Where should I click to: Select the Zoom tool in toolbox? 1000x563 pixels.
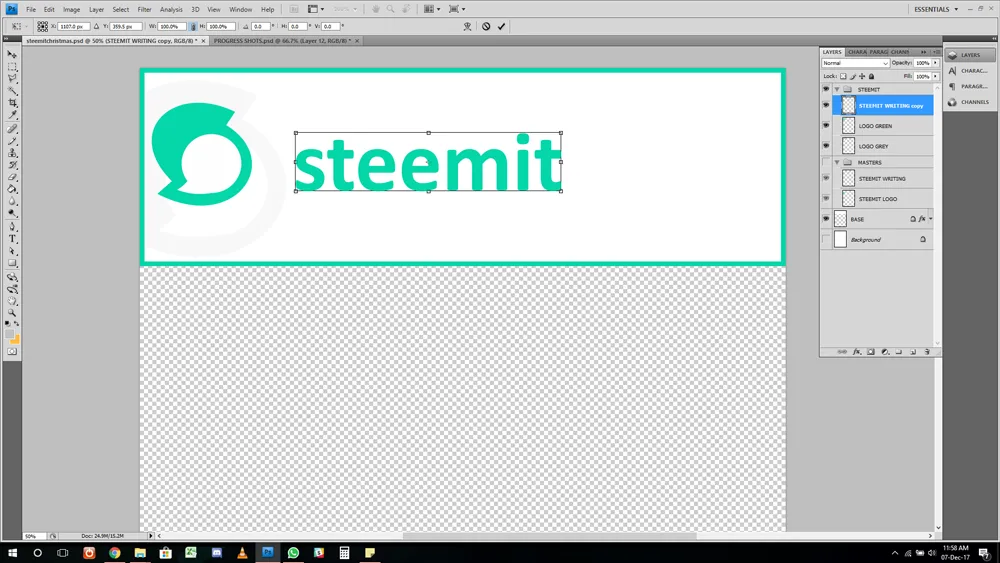(x=12, y=314)
